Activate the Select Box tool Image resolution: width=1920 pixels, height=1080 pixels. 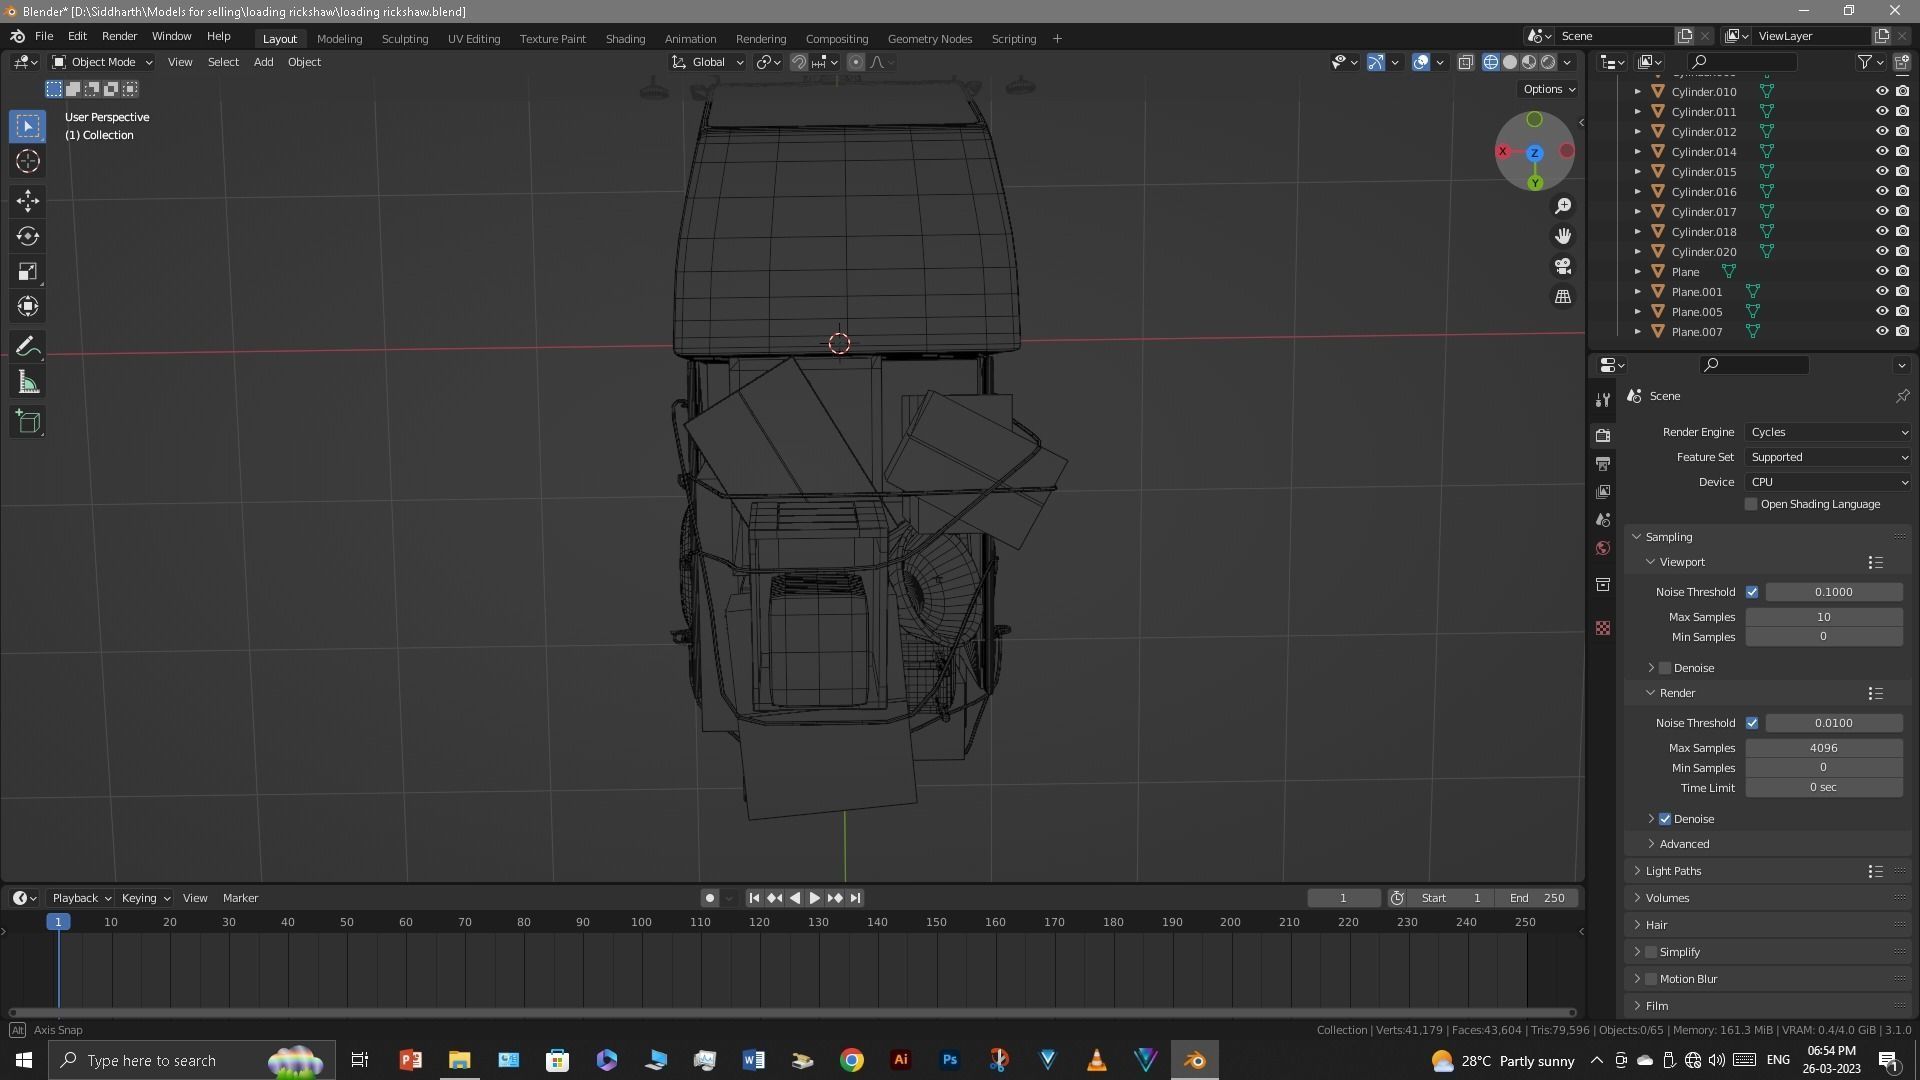tap(28, 126)
